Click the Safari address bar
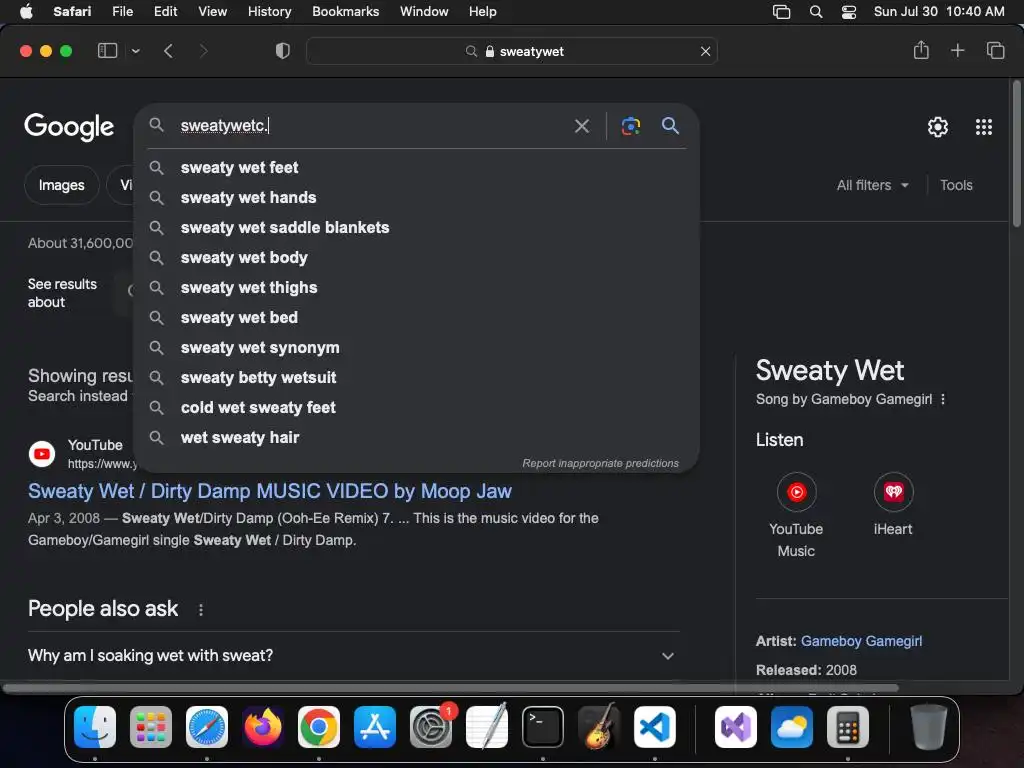The width and height of the screenshot is (1024, 768). pyautogui.click(x=511, y=51)
